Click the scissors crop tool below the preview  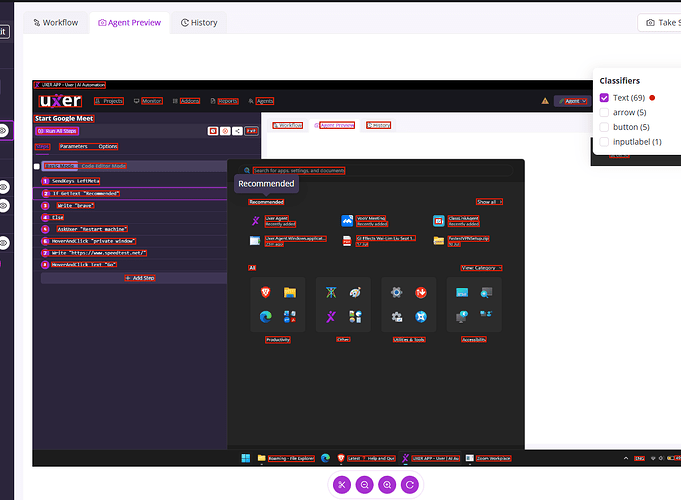(342, 484)
